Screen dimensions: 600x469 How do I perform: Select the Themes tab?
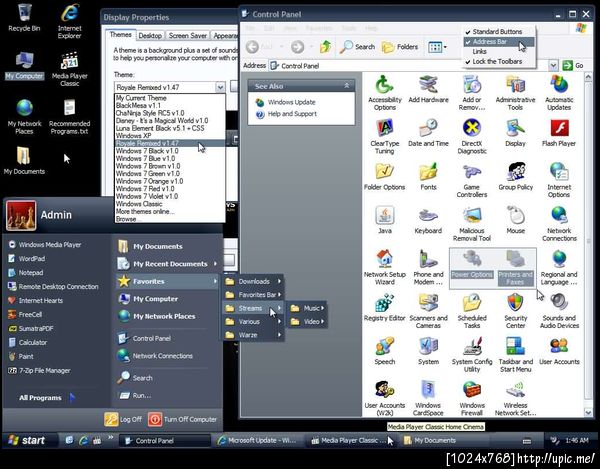pyautogui.click(x=121, y=35)
